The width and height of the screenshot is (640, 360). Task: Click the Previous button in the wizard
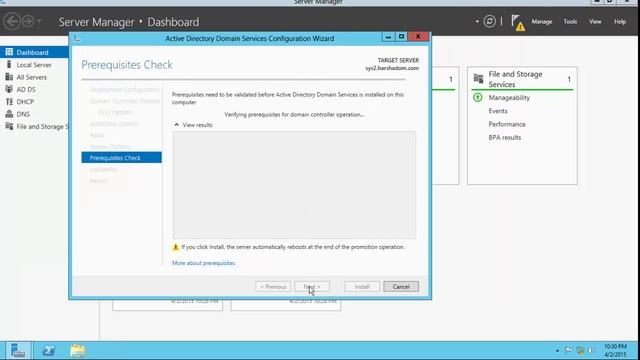click(x=273, y=287)
